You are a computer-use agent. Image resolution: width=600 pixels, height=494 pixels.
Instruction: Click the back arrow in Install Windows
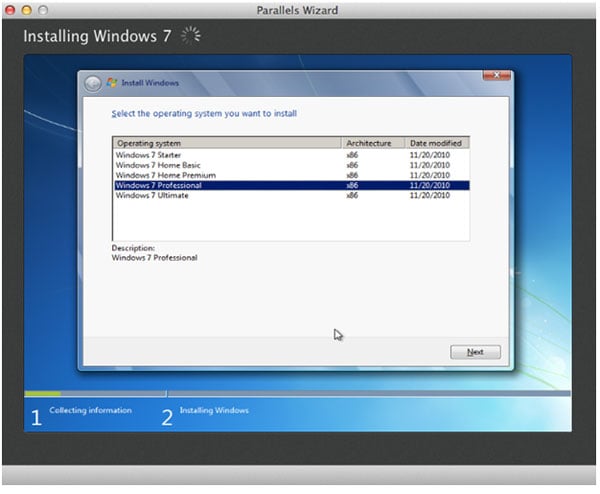(x=93, y=83)
